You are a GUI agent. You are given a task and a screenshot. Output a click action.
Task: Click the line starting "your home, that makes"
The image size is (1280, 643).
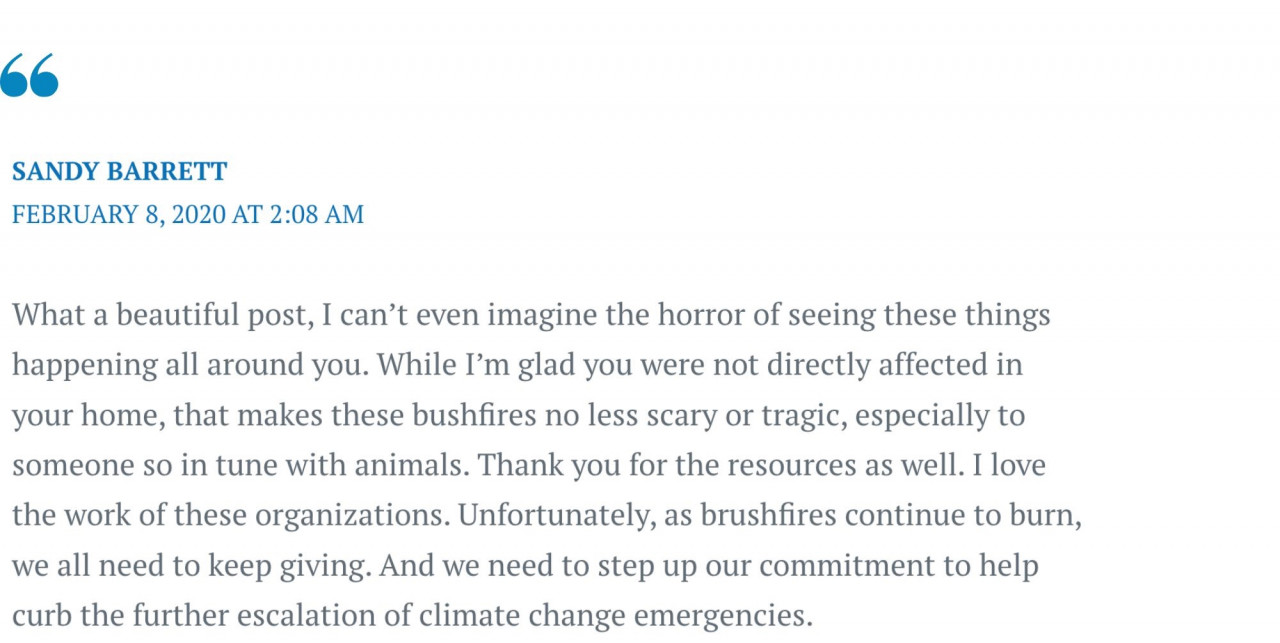(518, 415)
